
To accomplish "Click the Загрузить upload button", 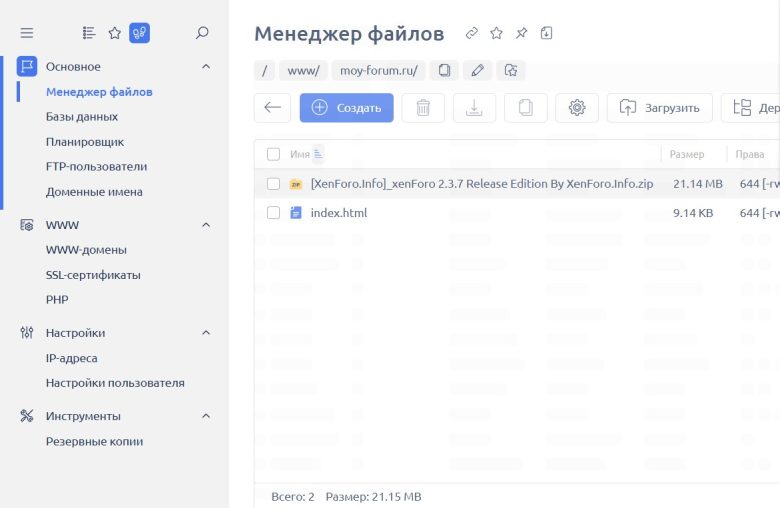I will pyautogui.click(x=659, y=108).
